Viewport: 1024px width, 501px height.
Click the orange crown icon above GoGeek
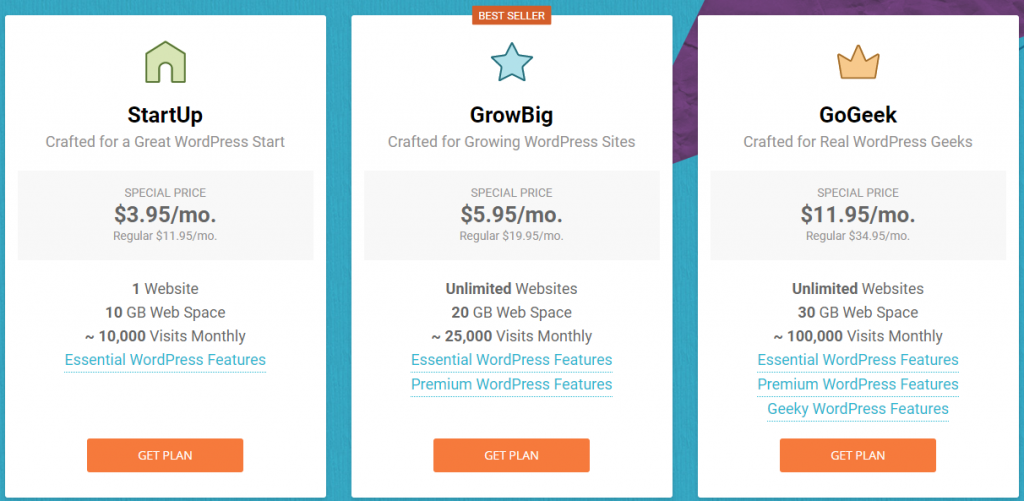pyautogui.click(x=858, y=63)
